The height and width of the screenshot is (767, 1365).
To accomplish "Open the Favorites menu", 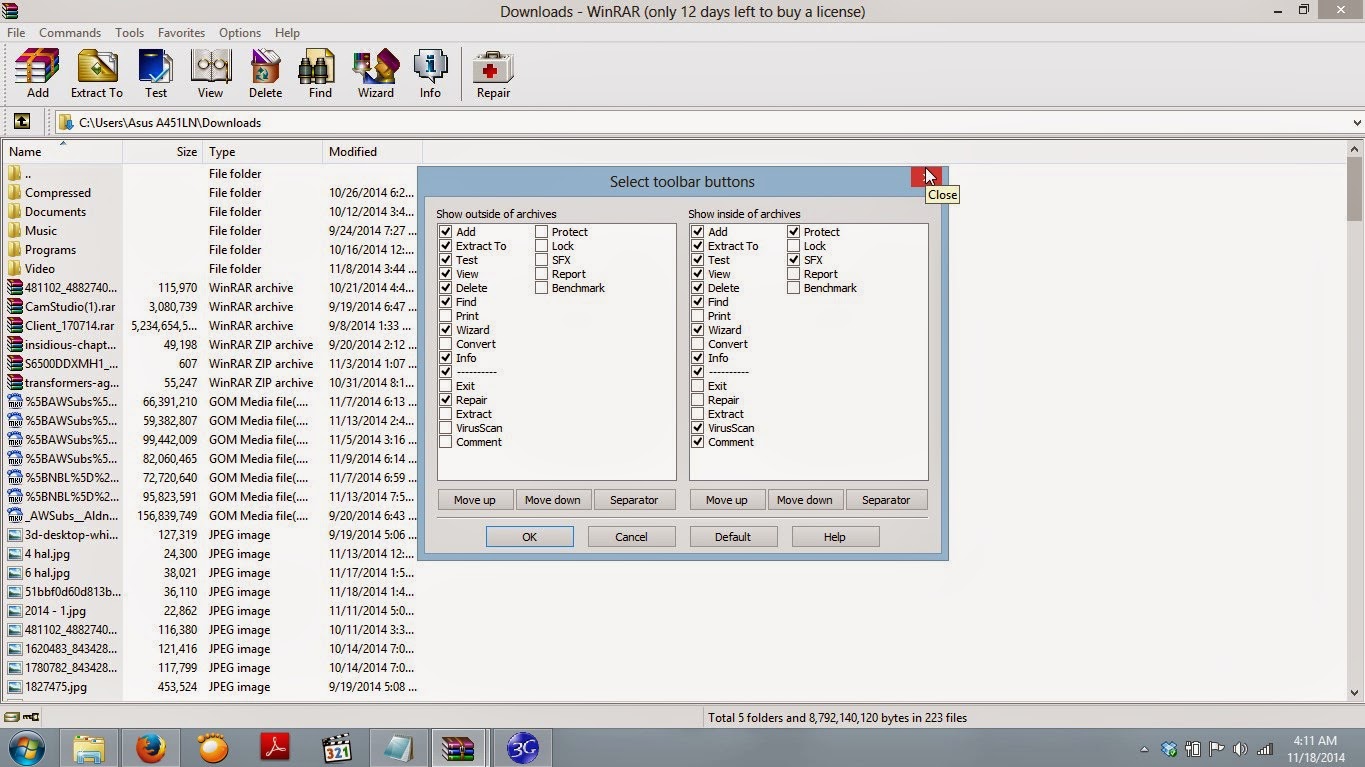I will (x=181, y=33).
